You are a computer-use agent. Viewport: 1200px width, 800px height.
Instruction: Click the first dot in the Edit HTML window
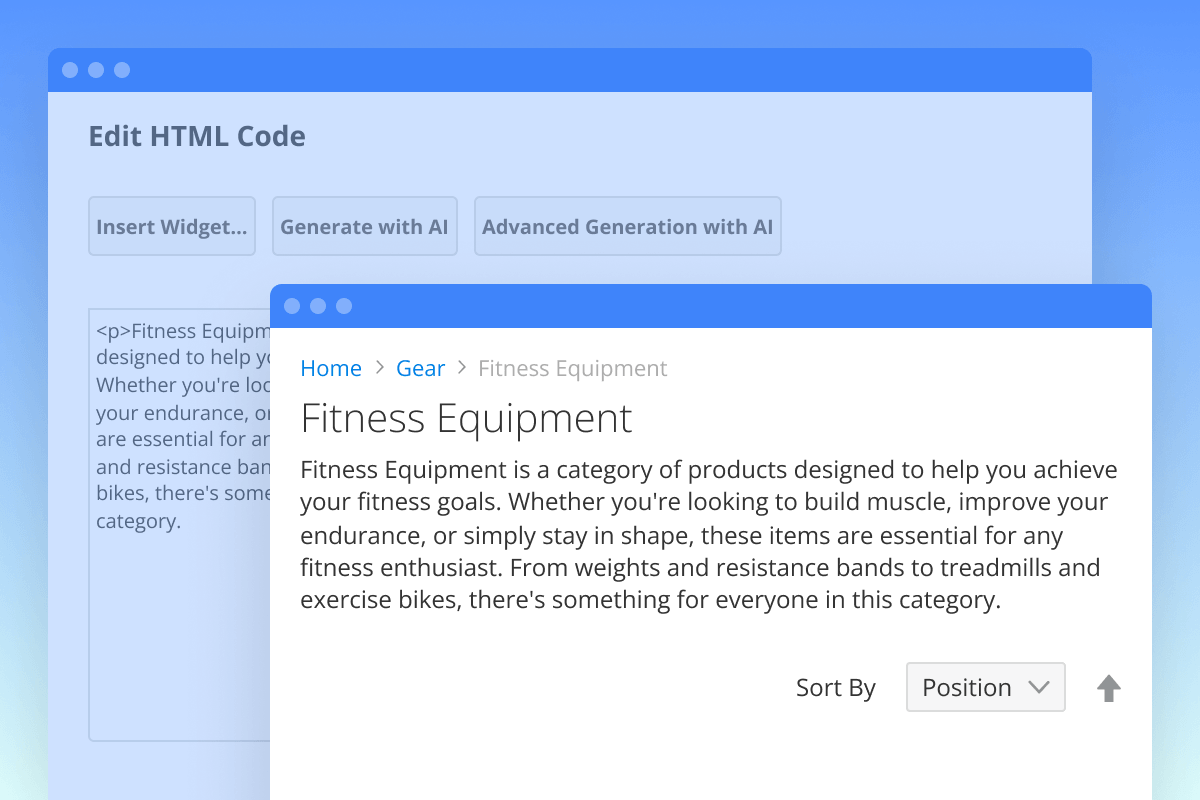70,70
